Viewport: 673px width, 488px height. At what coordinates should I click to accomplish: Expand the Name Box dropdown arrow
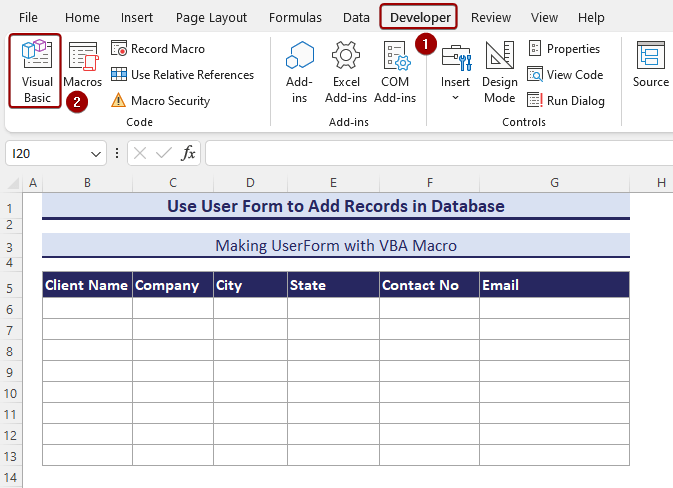click(x=96, y=154)
